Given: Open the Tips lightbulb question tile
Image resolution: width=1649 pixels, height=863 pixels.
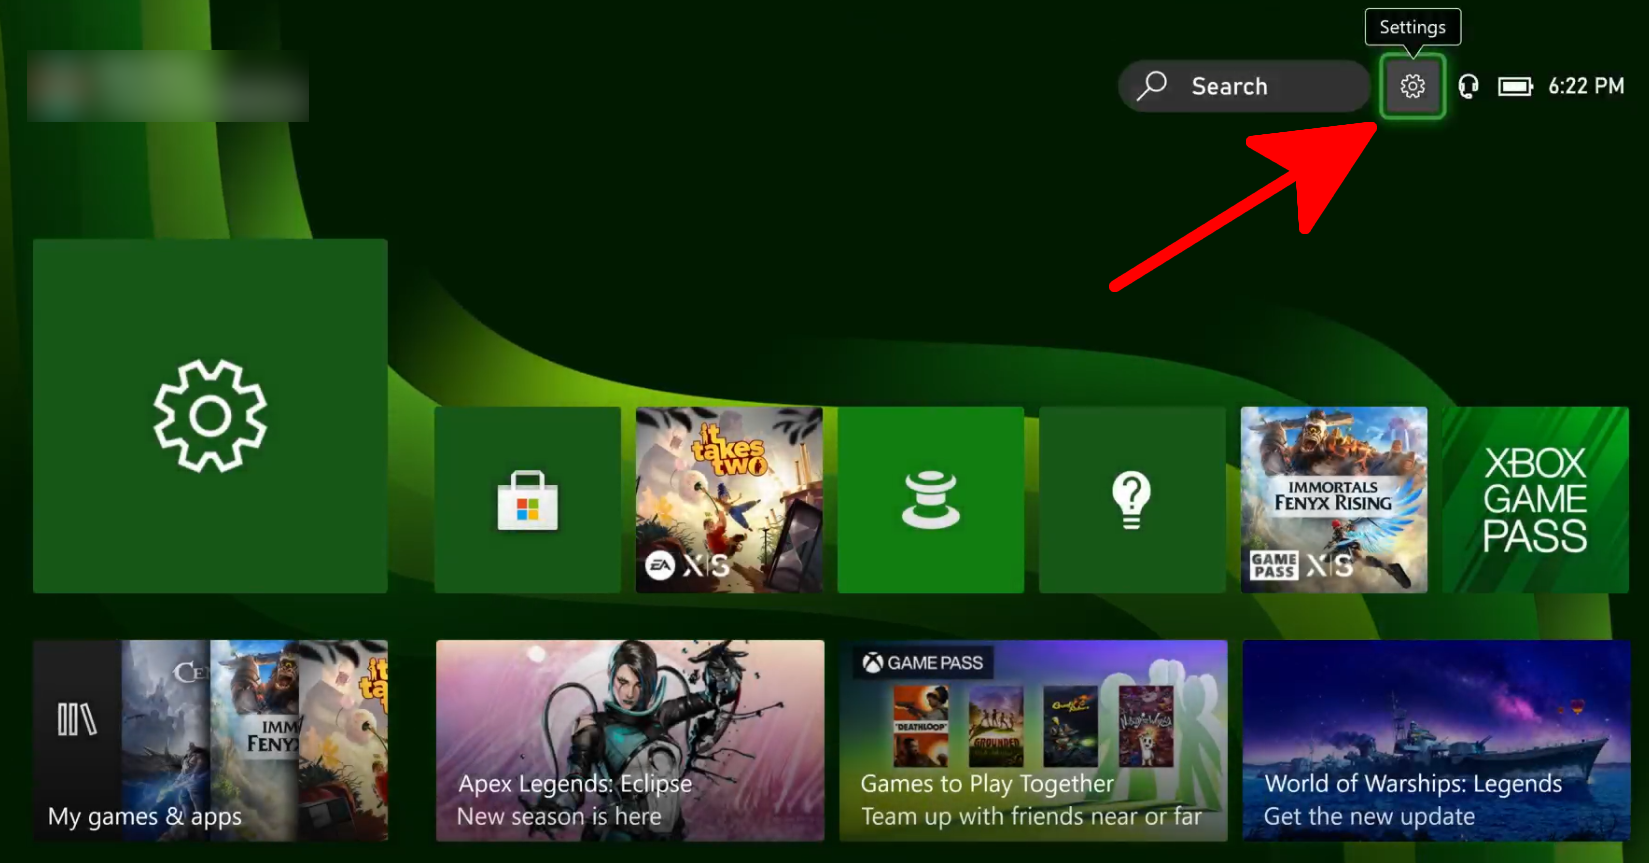Looking at the screenshot, I should coord(1132,500).
